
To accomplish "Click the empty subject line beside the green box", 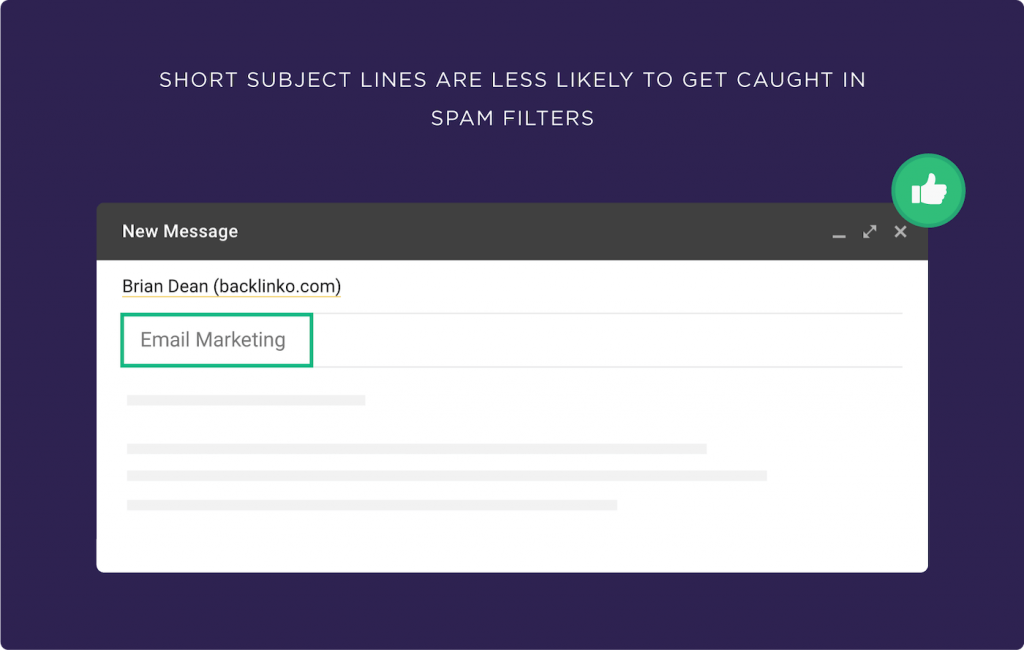I will click(607, 340).
